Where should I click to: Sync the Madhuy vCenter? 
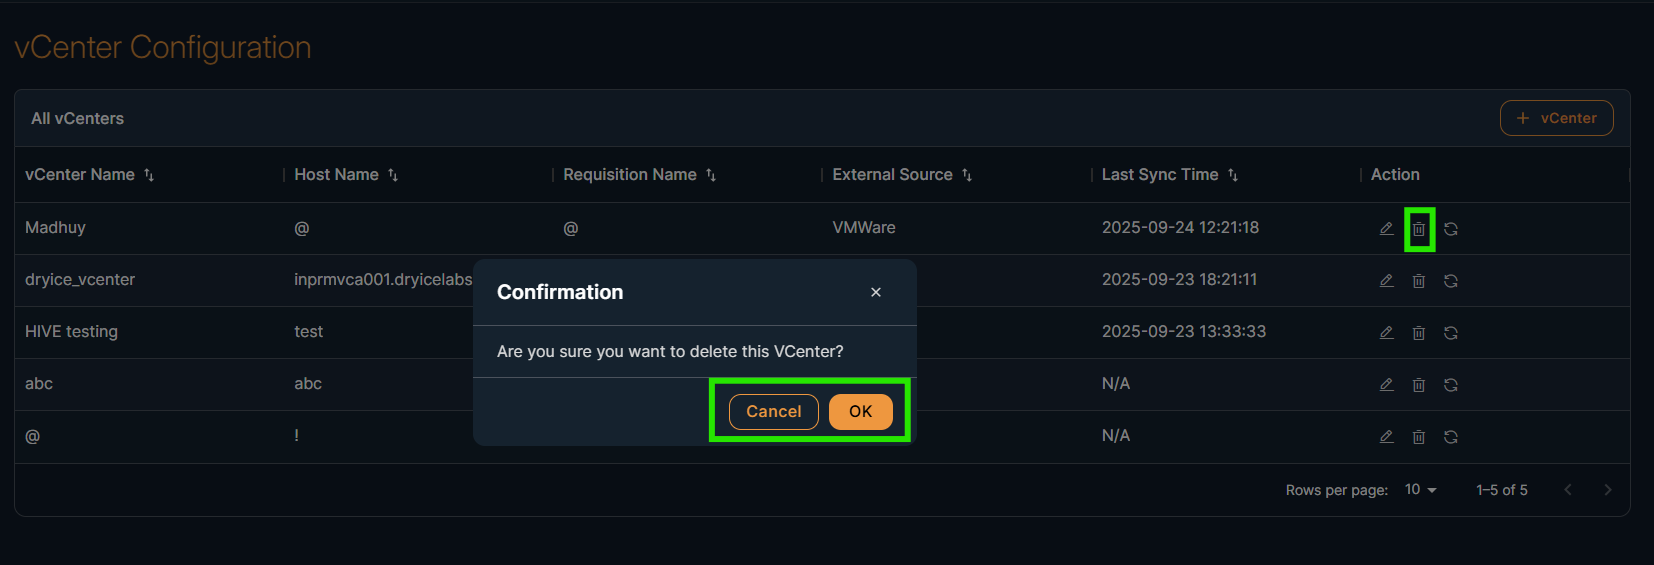point(1450,229)
